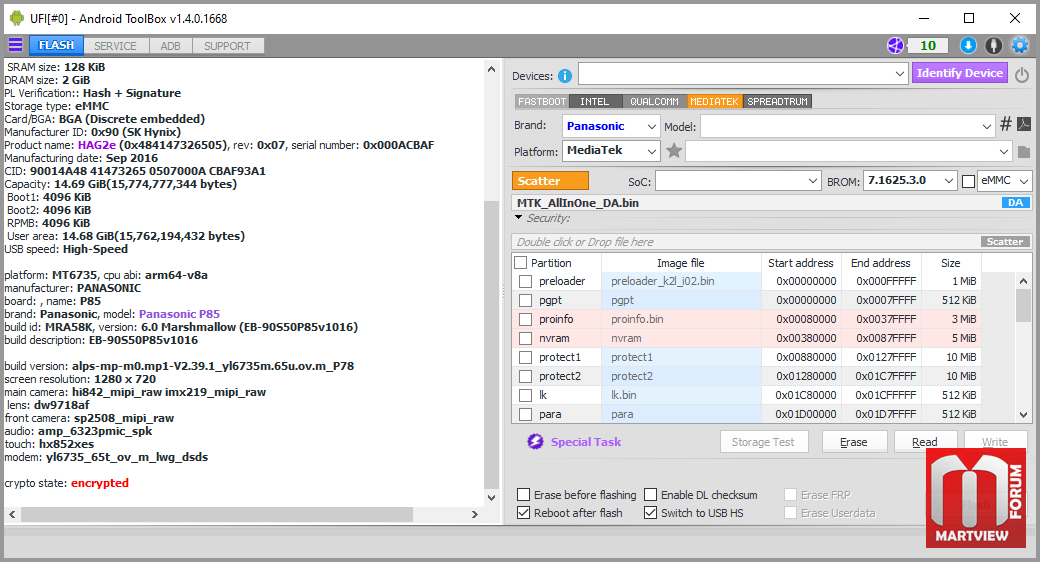Click the dark shield icon in toolbar
The width and height of the screenshot is (1040, 562).
994,45
